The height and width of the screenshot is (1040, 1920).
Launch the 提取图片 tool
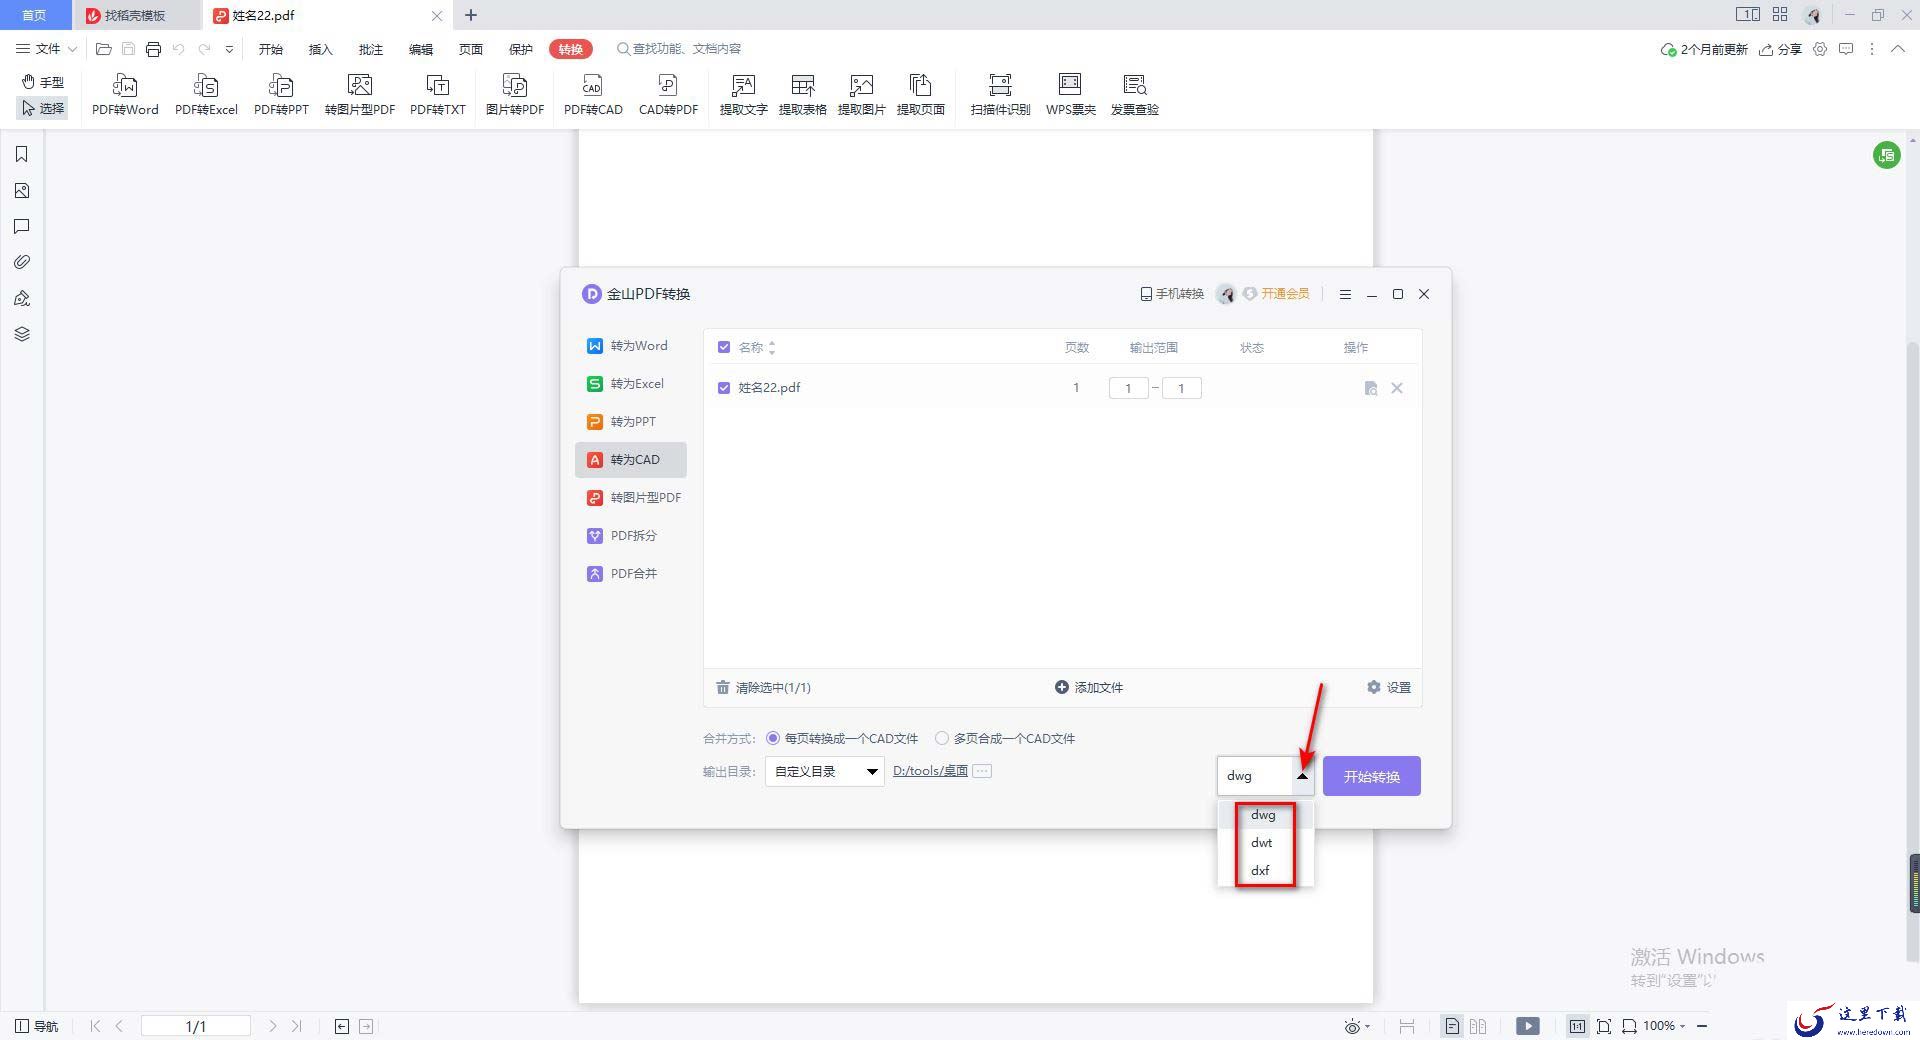pos(861,95)
